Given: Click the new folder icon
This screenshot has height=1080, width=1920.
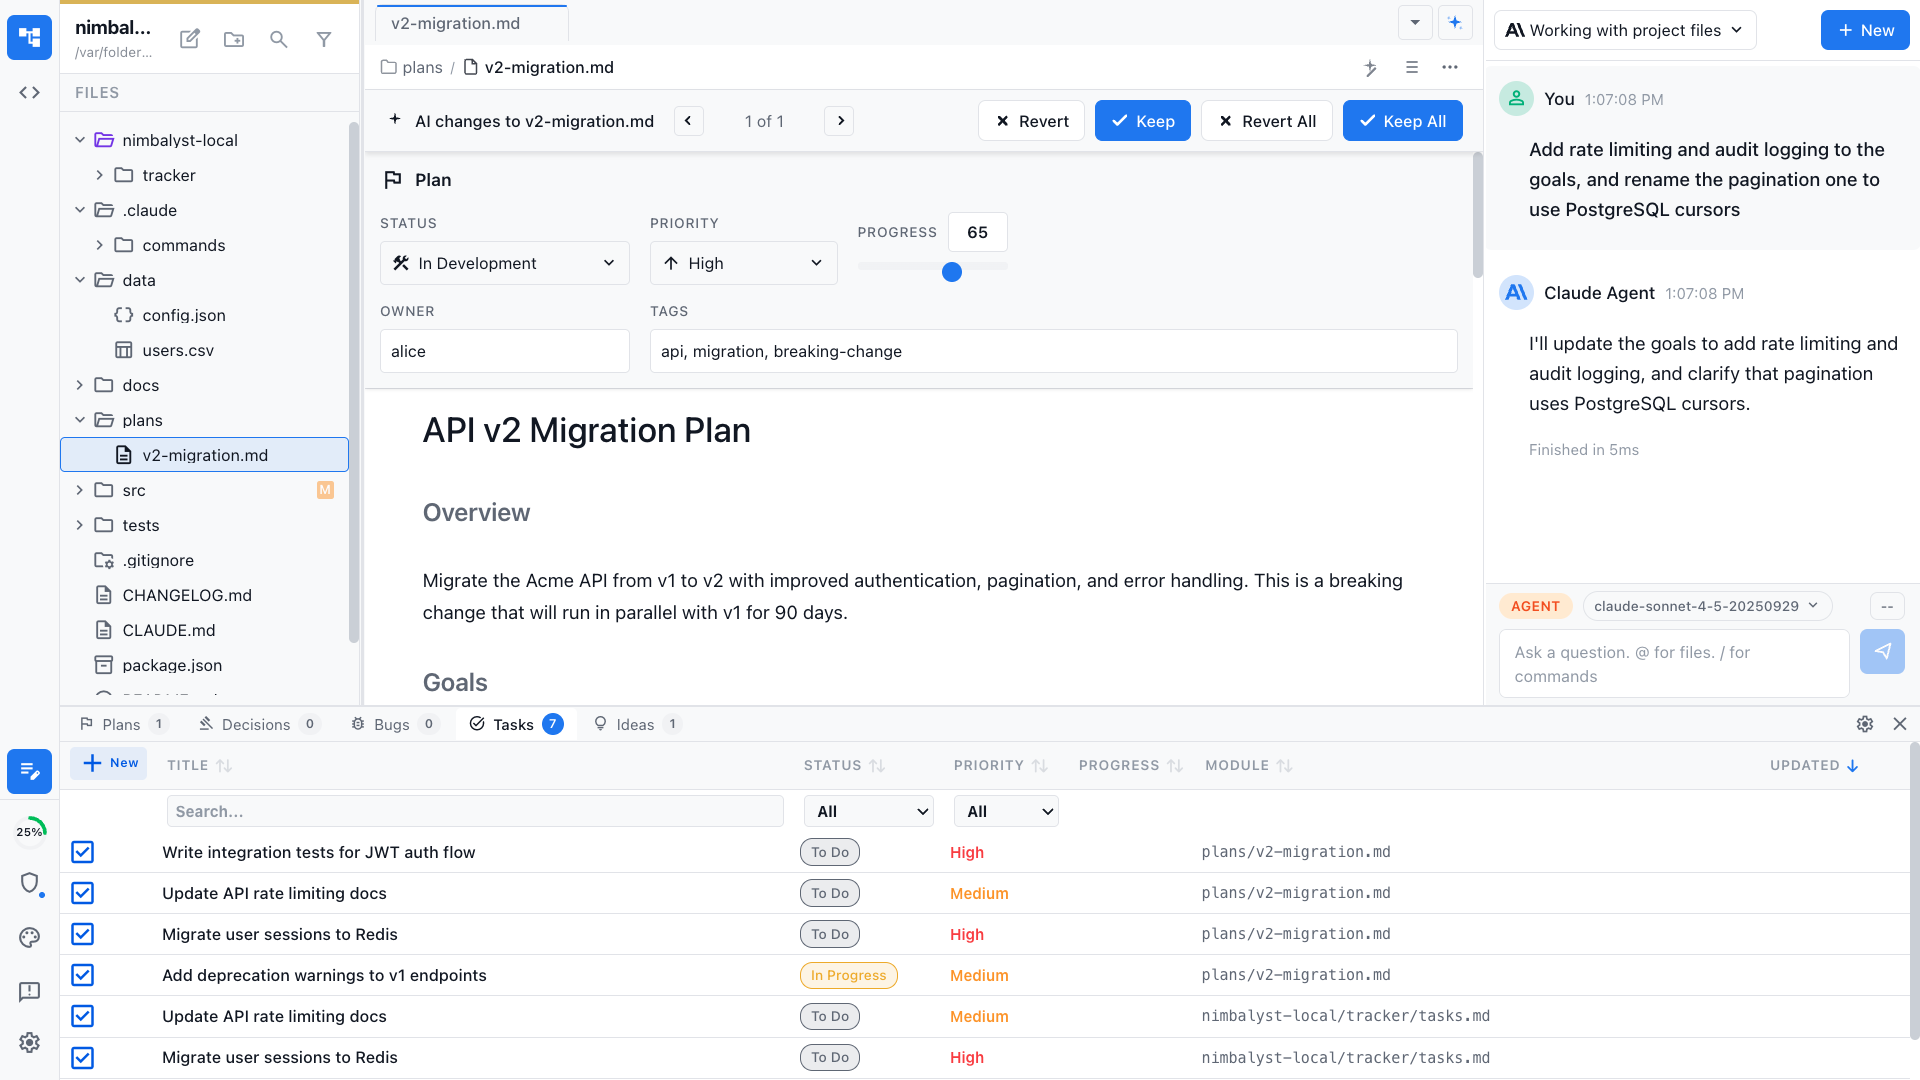Looking at the screenshot, I should [x=234, y=39].
